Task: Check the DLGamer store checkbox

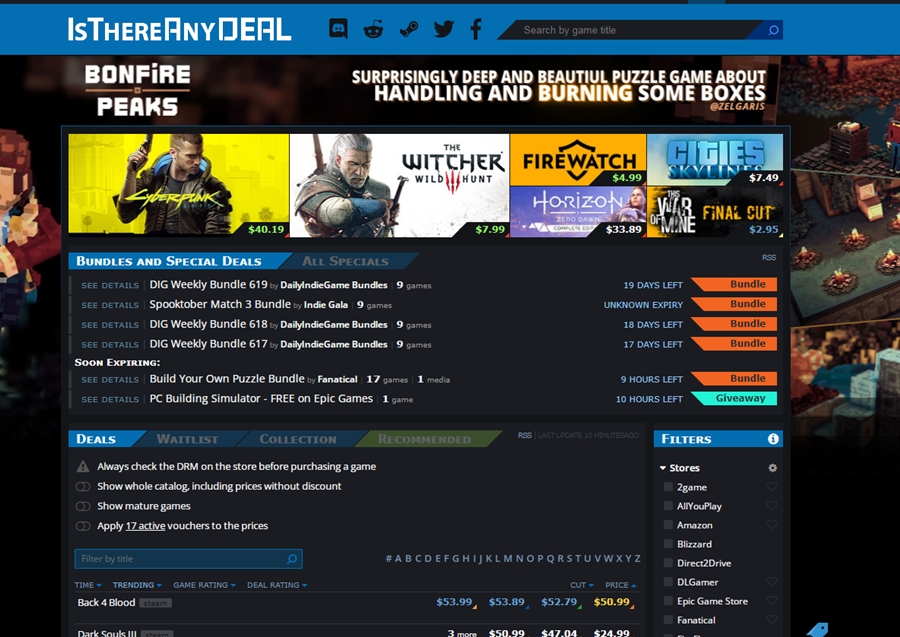Action: (668, 581)
